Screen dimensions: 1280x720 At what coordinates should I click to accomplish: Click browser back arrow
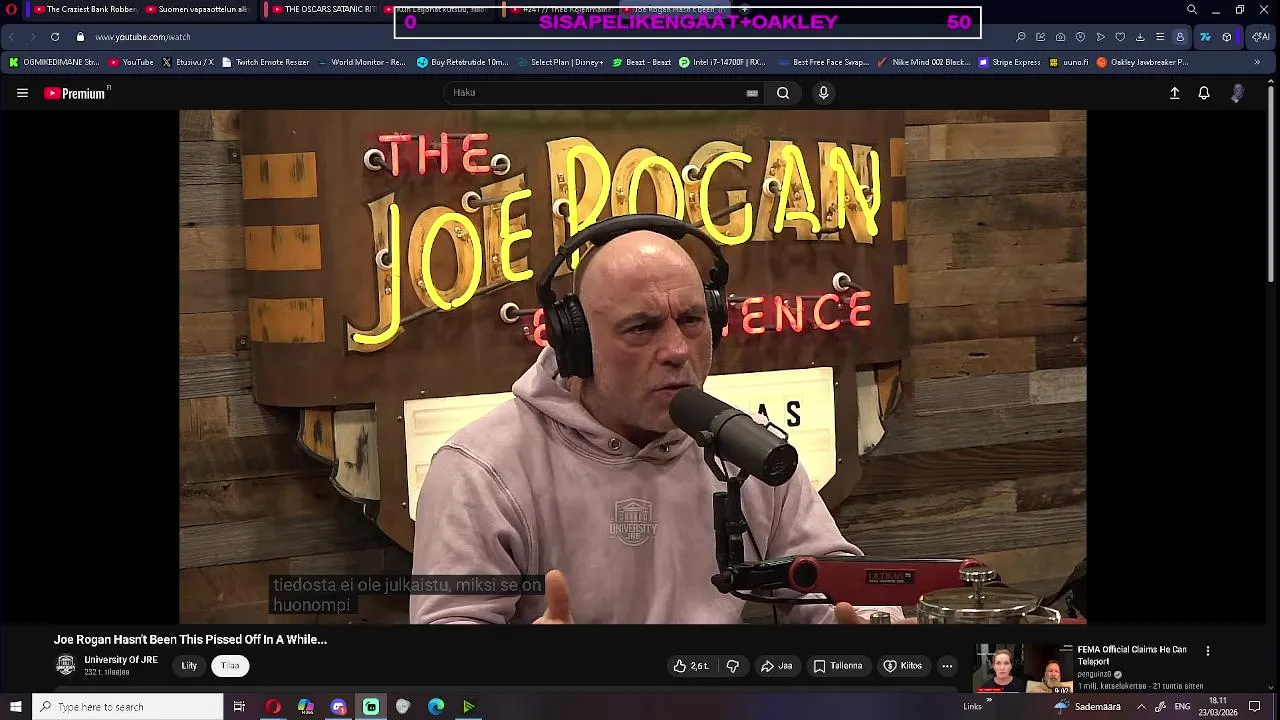pos(11,37)
